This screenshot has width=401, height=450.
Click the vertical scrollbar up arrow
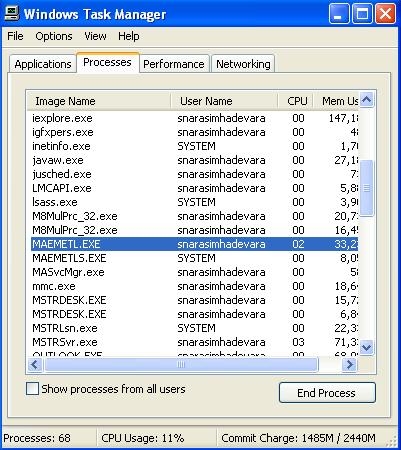point(367,100)
